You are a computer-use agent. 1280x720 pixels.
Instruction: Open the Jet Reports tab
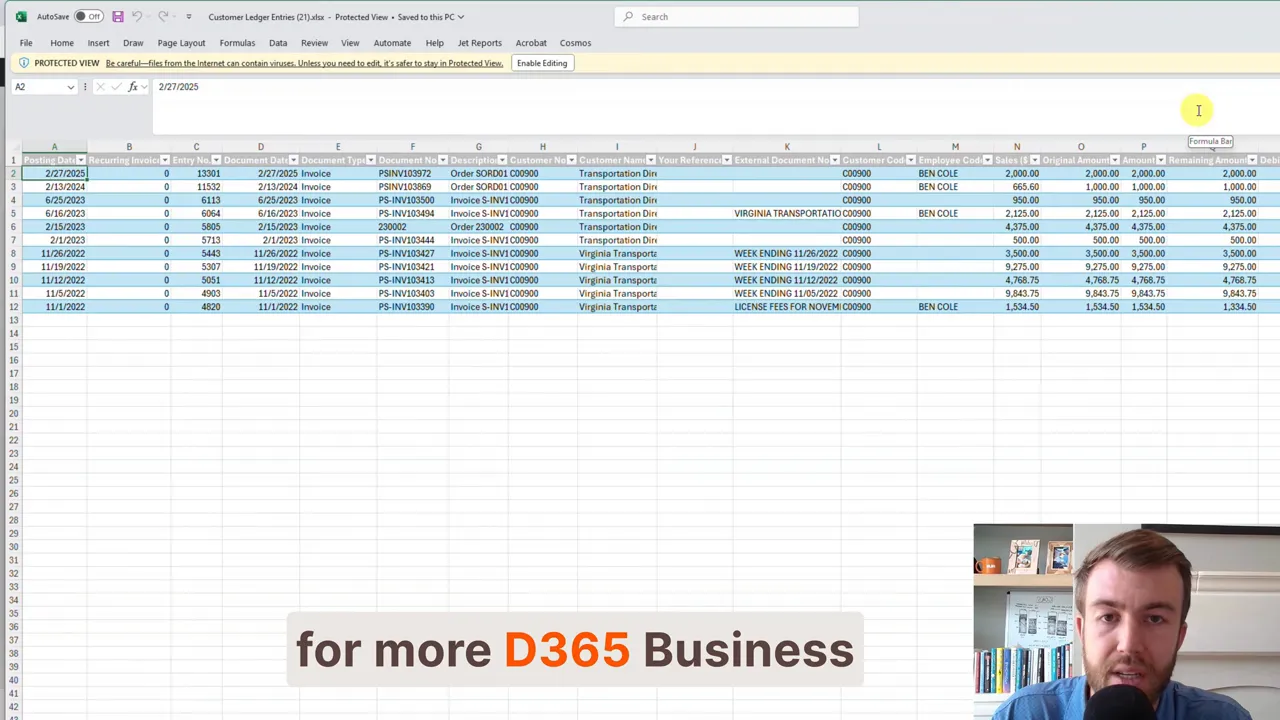[479, 42]
